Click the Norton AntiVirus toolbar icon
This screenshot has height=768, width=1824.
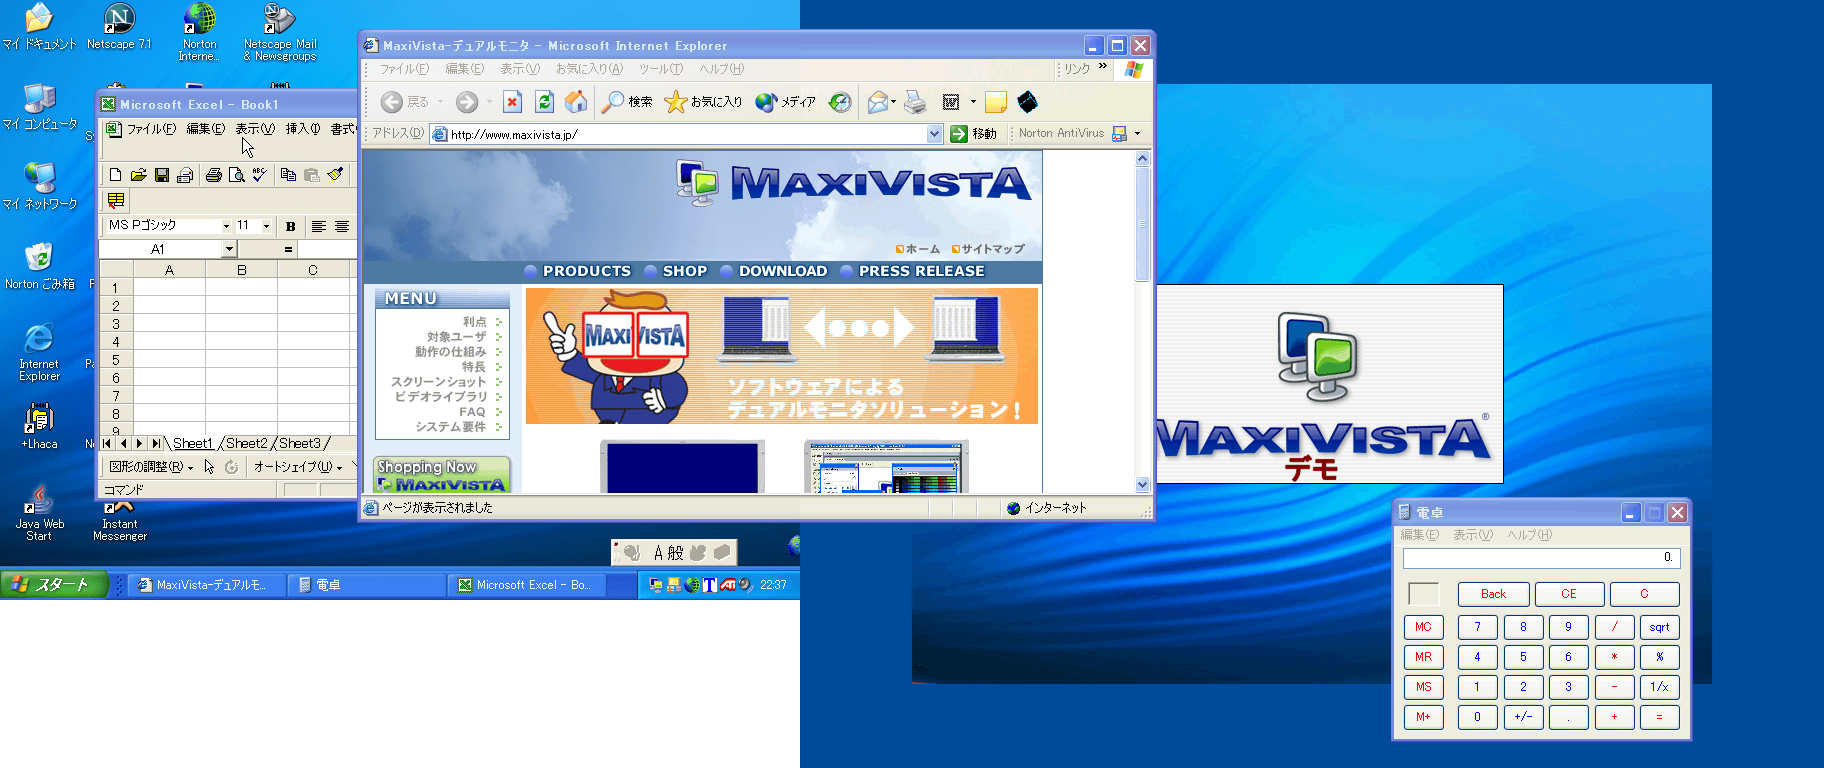point(1119,134)
